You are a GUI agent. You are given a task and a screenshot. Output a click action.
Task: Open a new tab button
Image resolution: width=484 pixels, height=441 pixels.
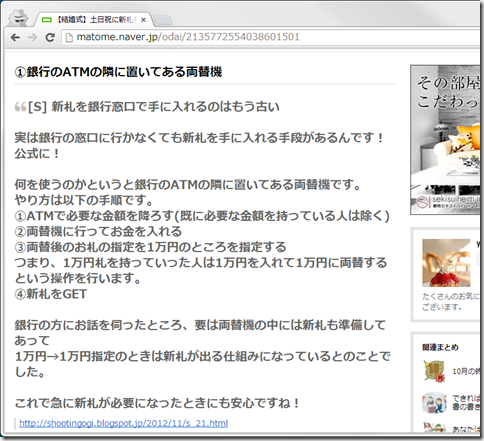(x=163, y=20)
